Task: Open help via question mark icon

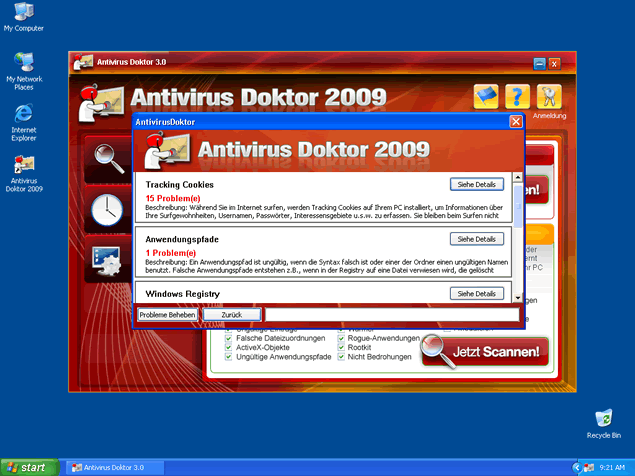Action: [516, 96]
